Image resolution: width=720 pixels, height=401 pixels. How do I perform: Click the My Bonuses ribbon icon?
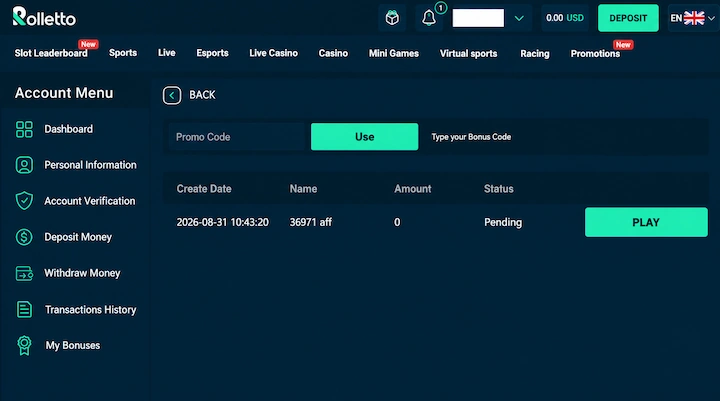[x=24, y=345]
